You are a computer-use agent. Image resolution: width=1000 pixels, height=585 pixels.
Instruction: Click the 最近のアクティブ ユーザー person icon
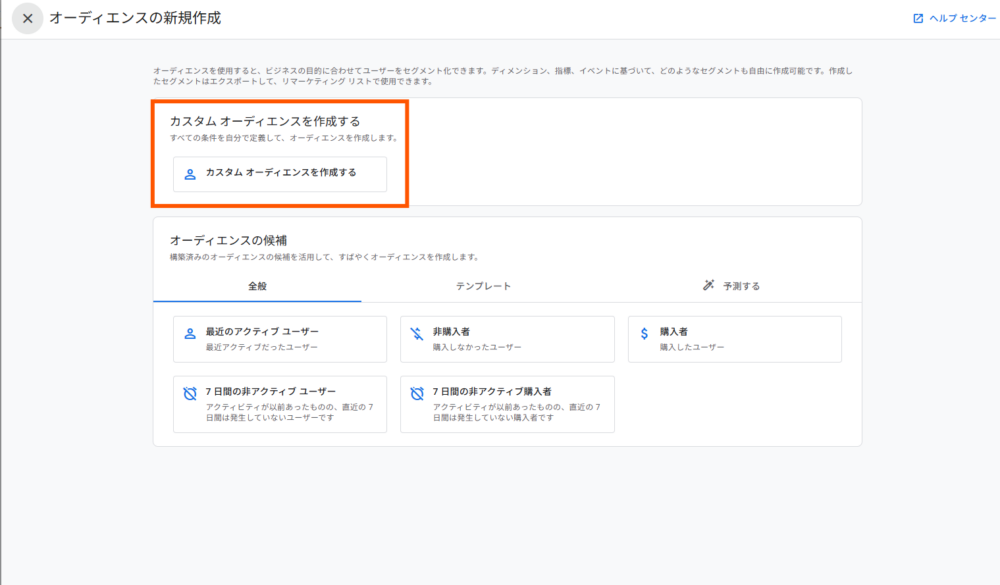tap(190, 333)
